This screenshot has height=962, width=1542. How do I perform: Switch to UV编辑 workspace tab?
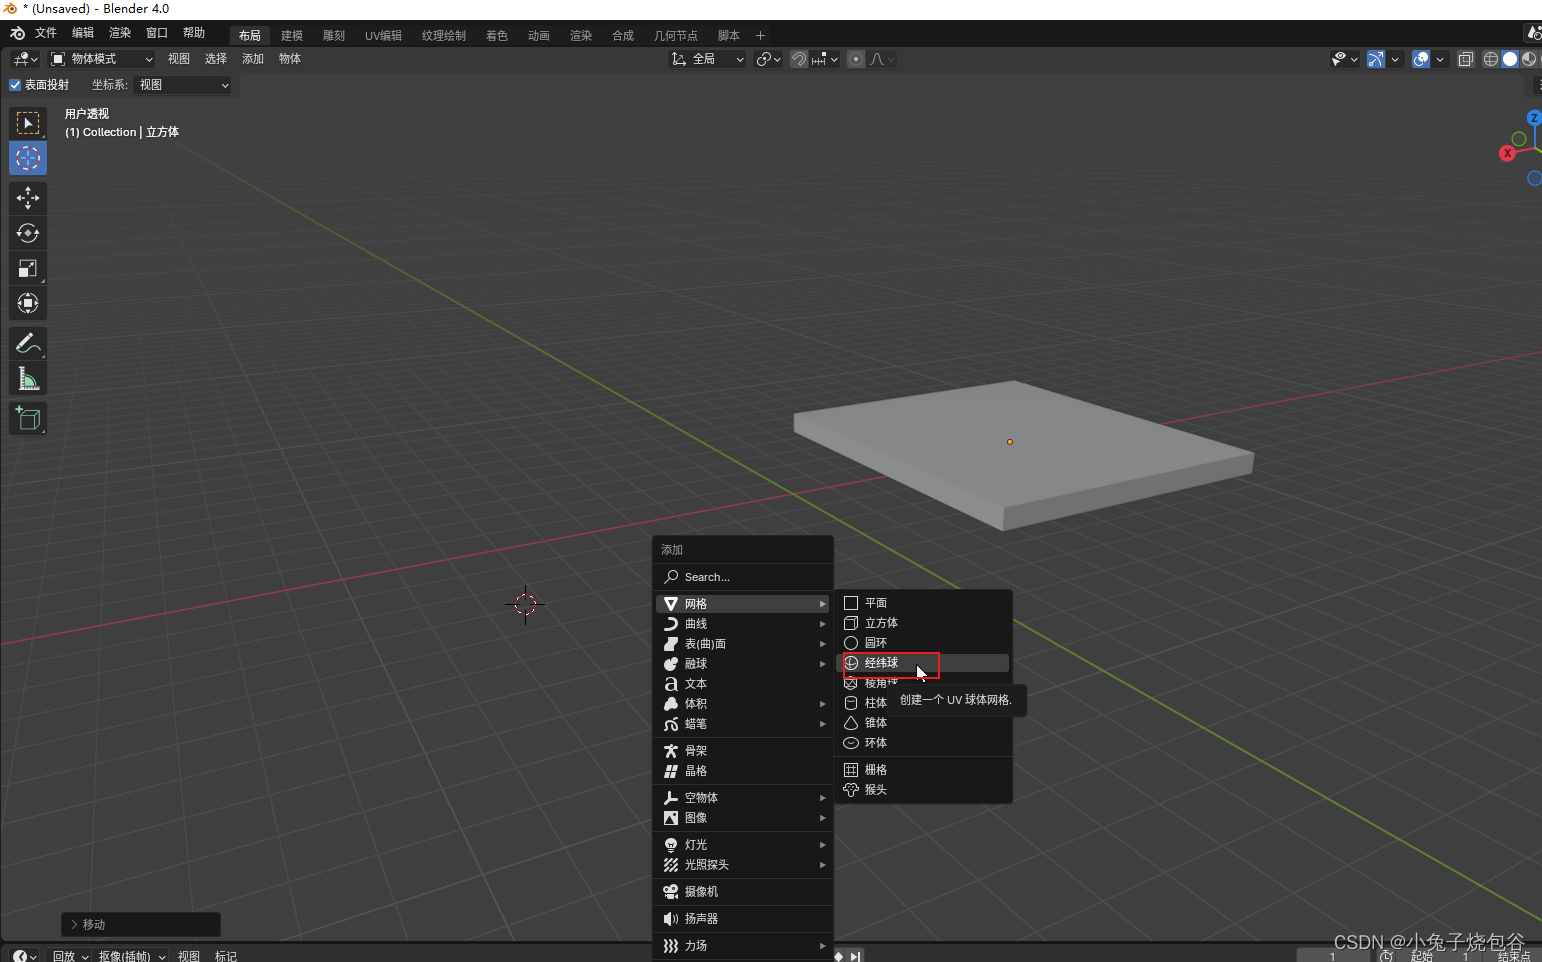383,35
